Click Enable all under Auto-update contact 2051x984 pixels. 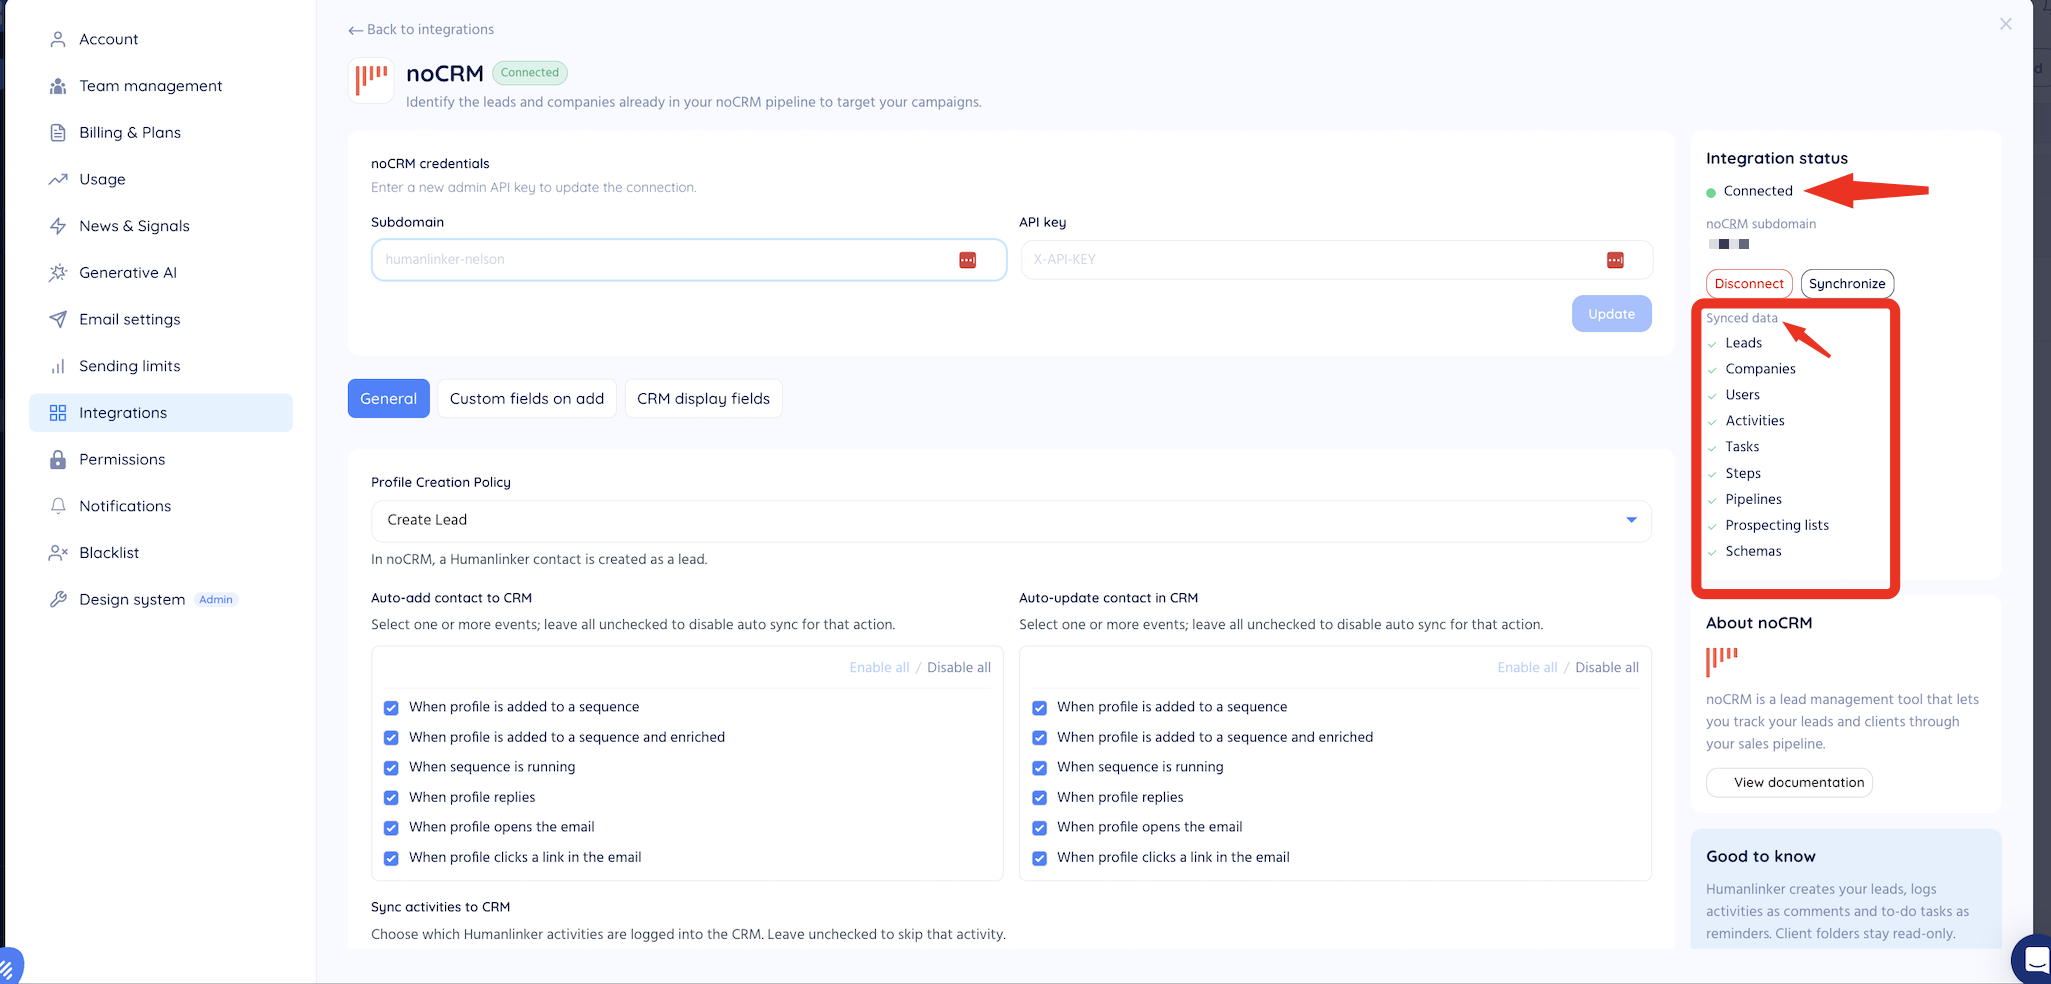point(1527,667)
